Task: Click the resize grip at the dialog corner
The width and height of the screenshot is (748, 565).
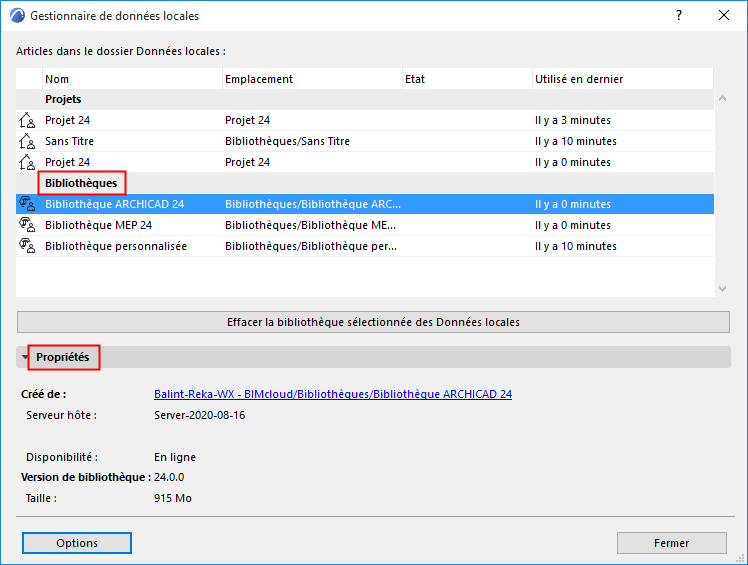Action: click(740, 558)
